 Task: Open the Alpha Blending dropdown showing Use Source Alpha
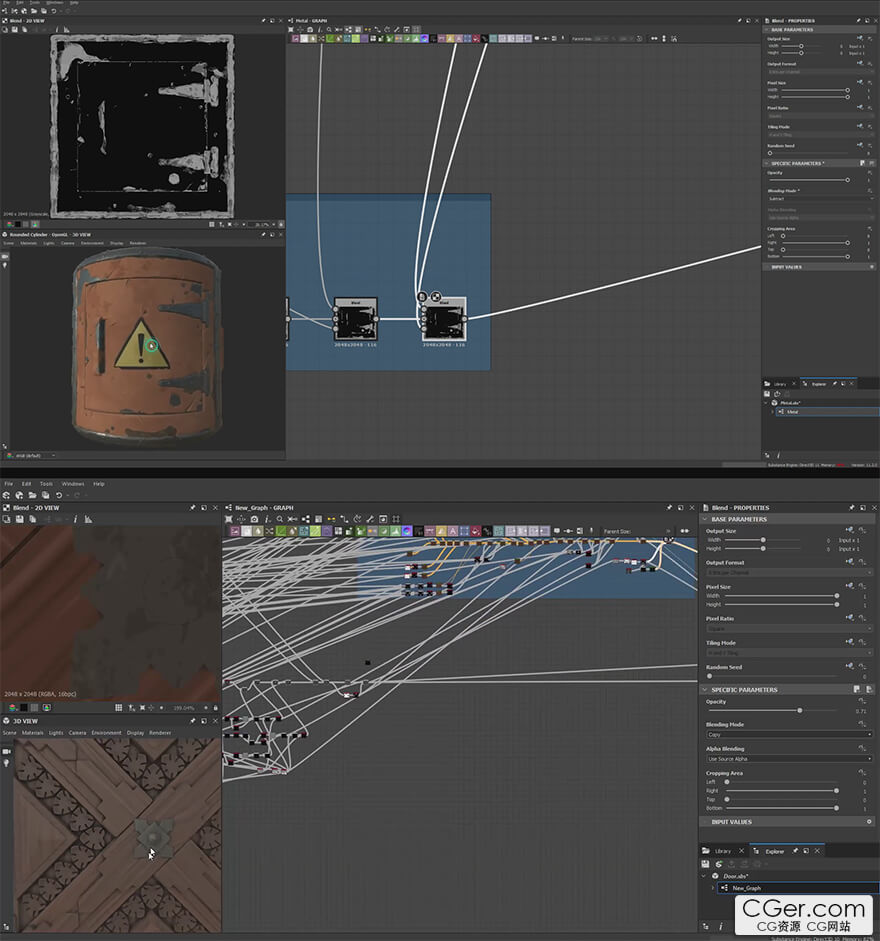[x=789, y=759]
